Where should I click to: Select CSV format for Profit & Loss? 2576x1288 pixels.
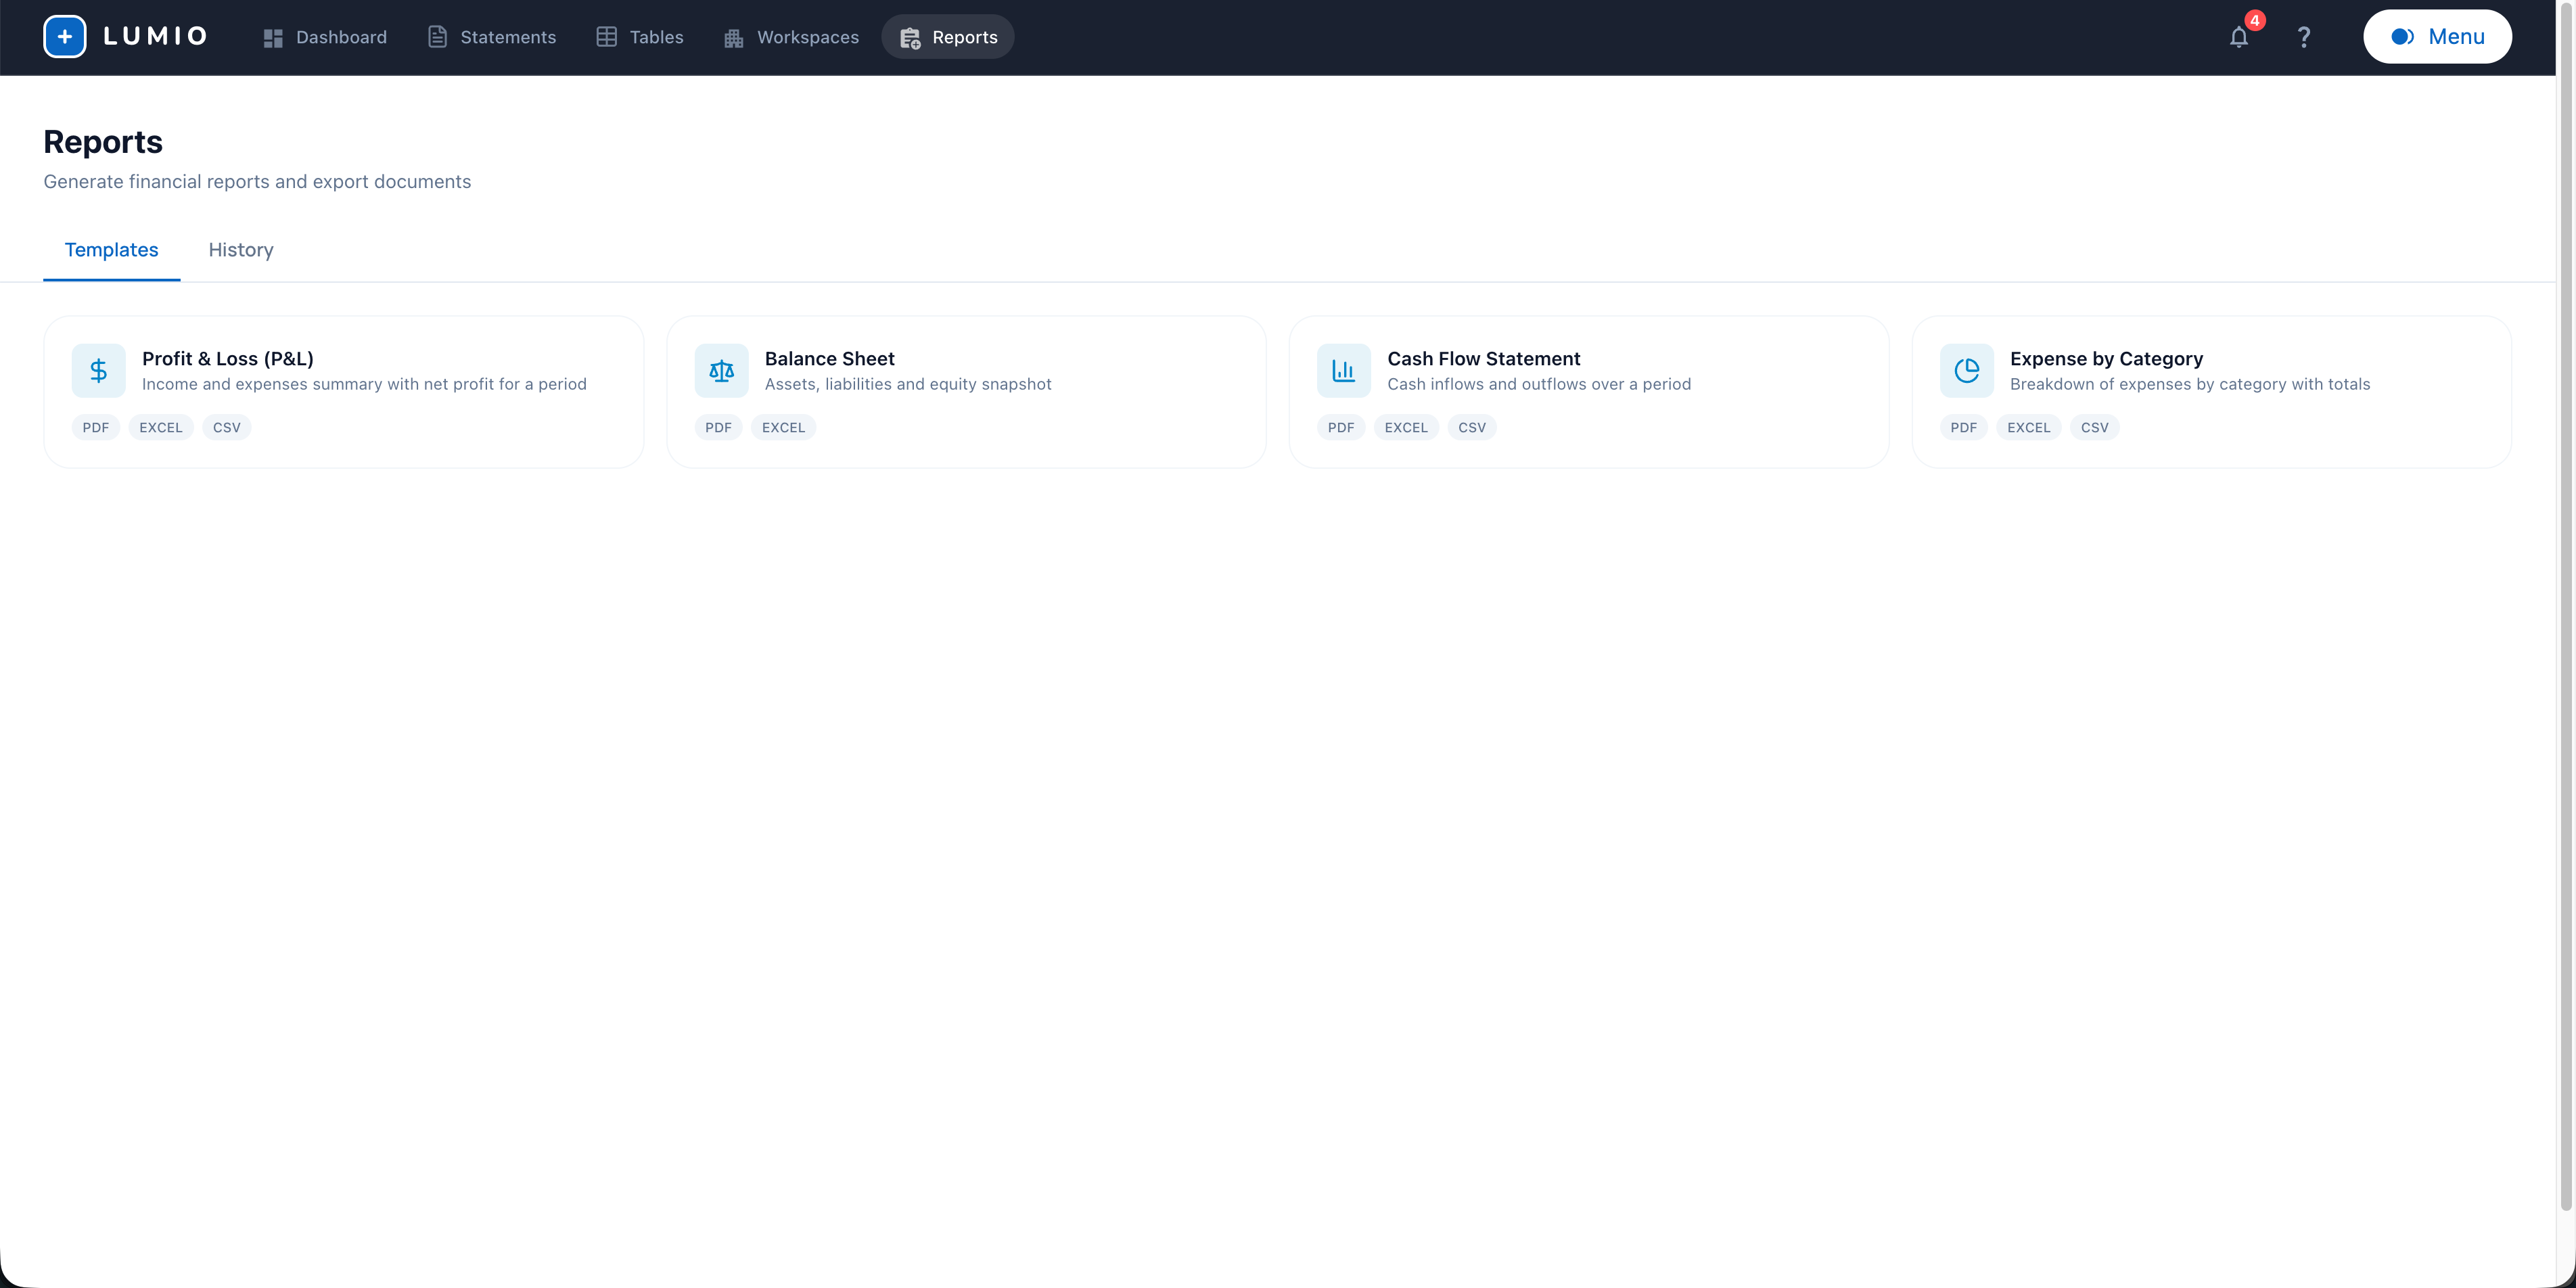[x=227, y=427]
